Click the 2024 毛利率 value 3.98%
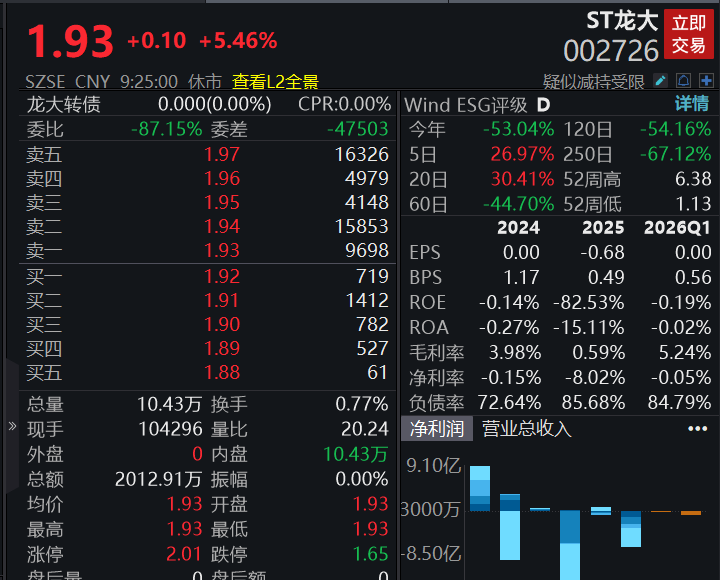The width and height of the screenshot is (720, 580). pyautogui.click(x=515, y=352)
